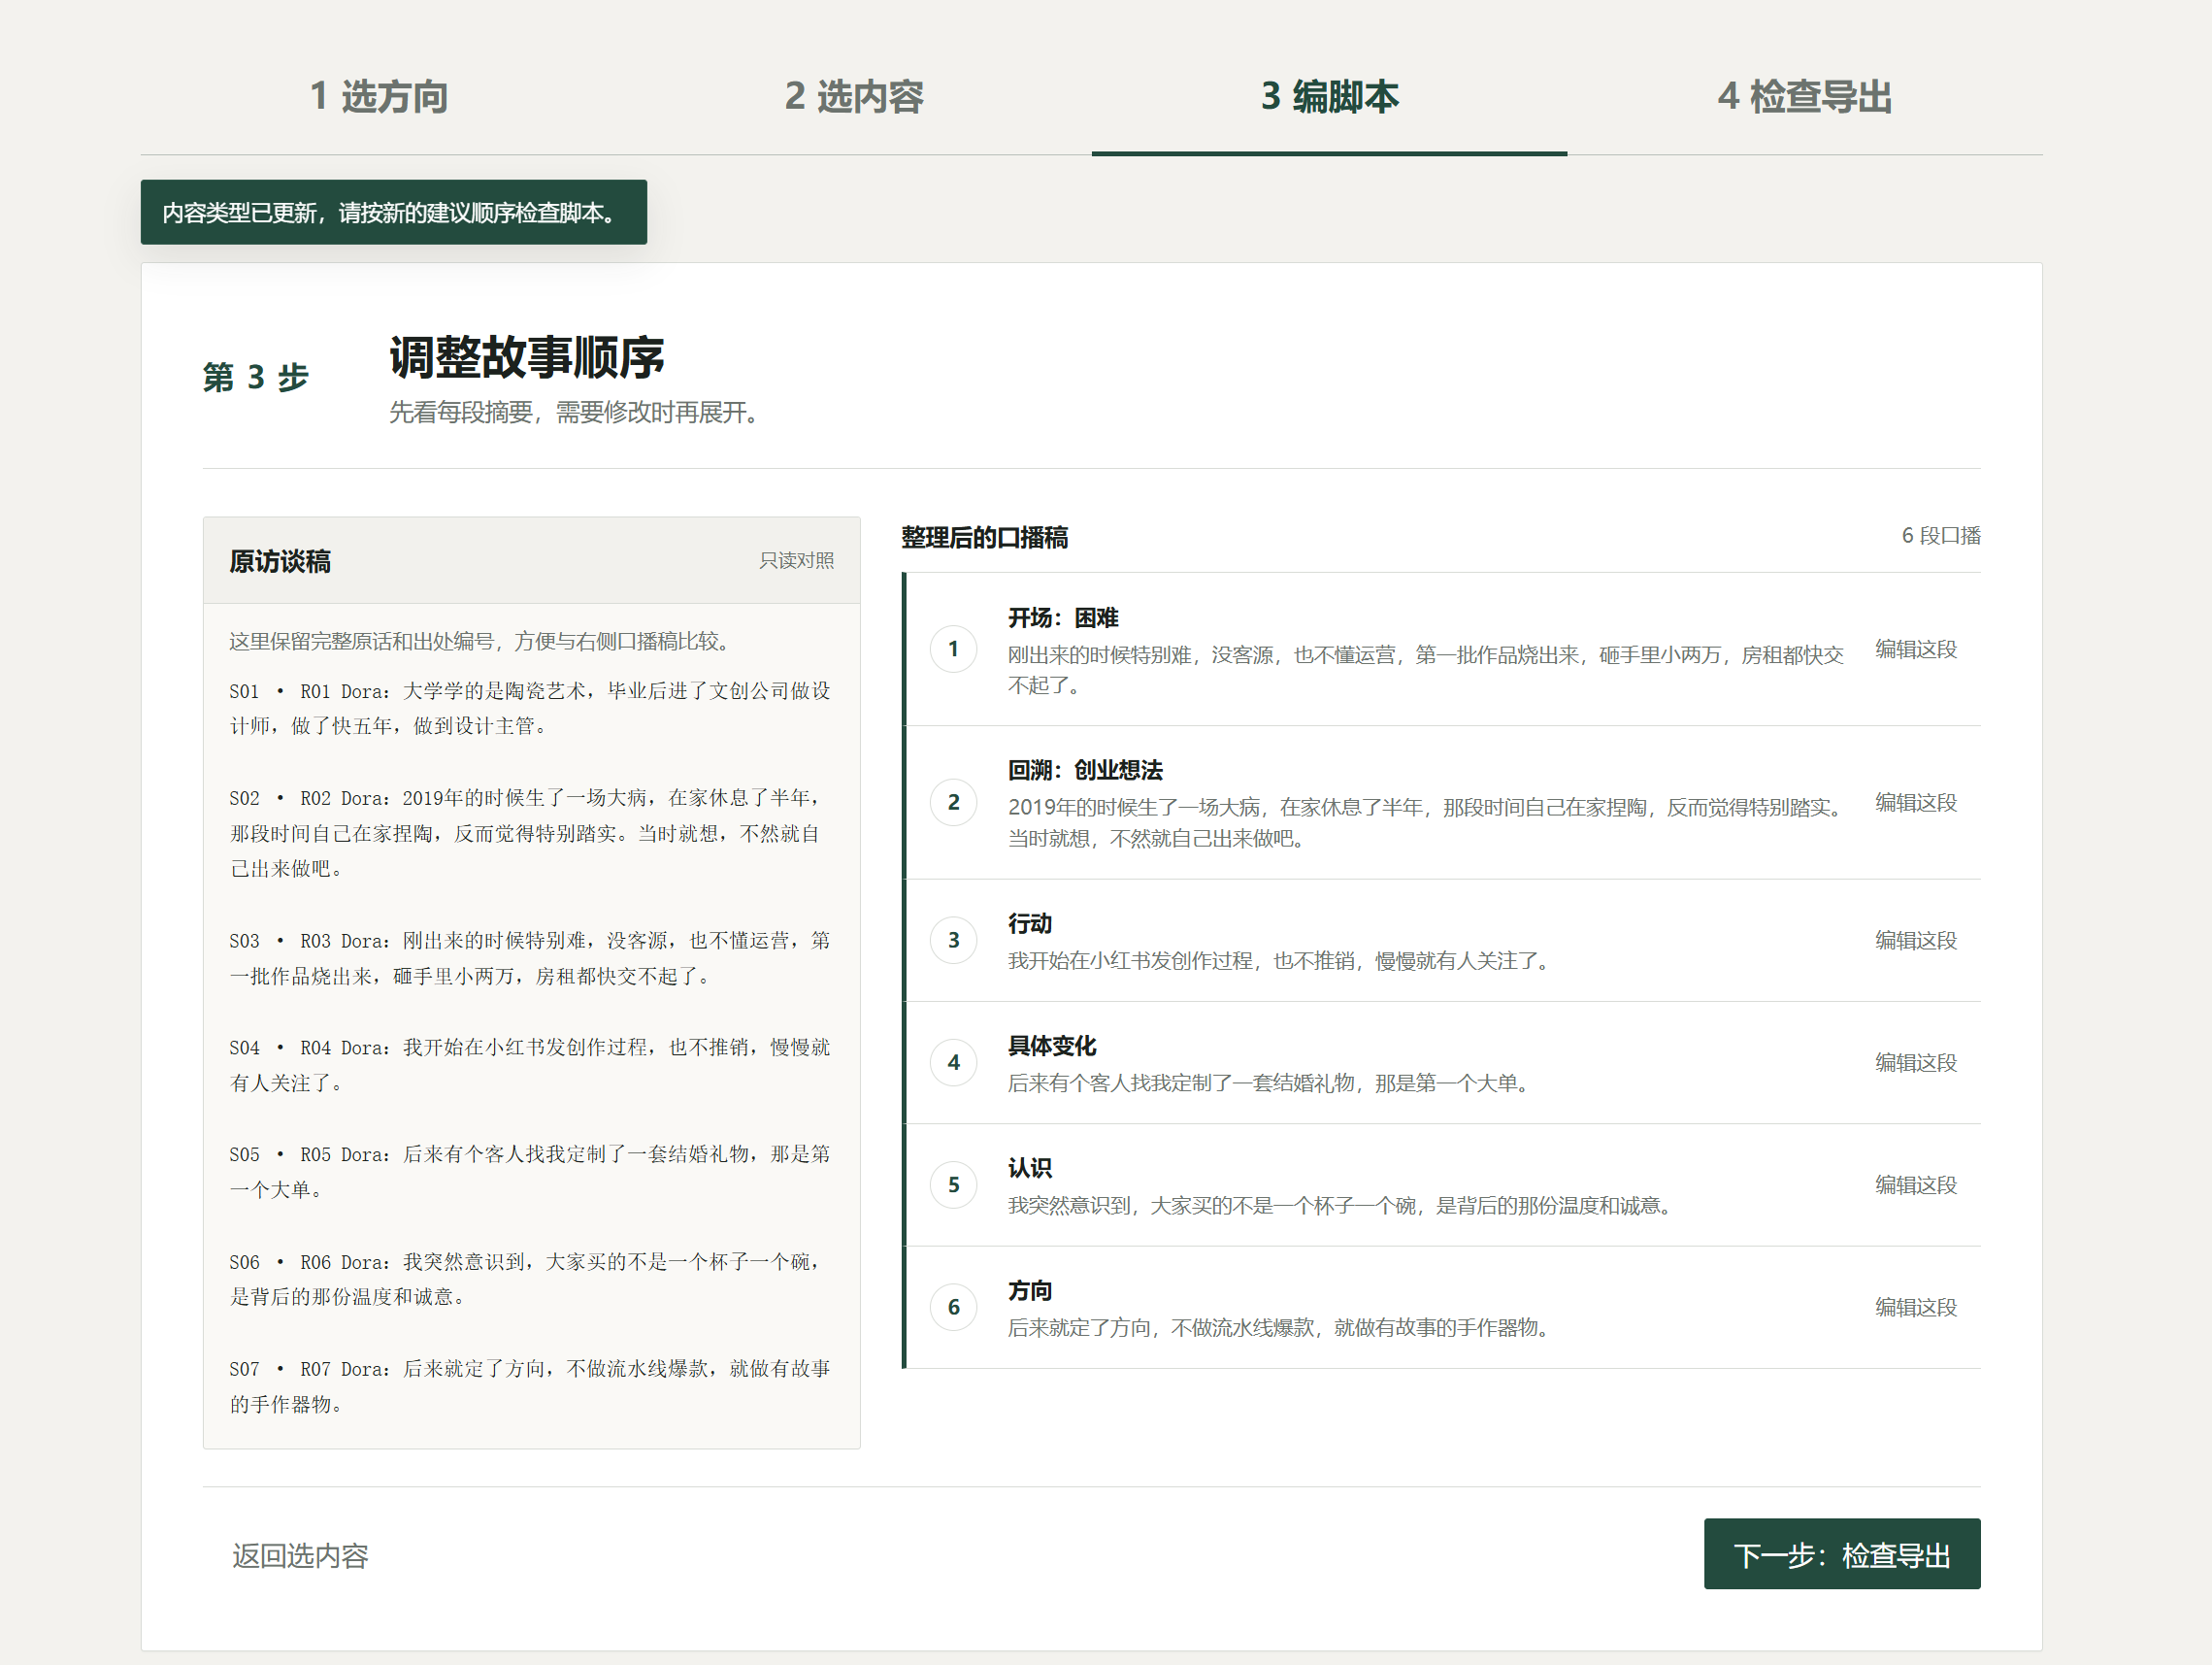Edit the 行动 segment
This screenshot has height=1665, width=2212.
(1915, 940)
